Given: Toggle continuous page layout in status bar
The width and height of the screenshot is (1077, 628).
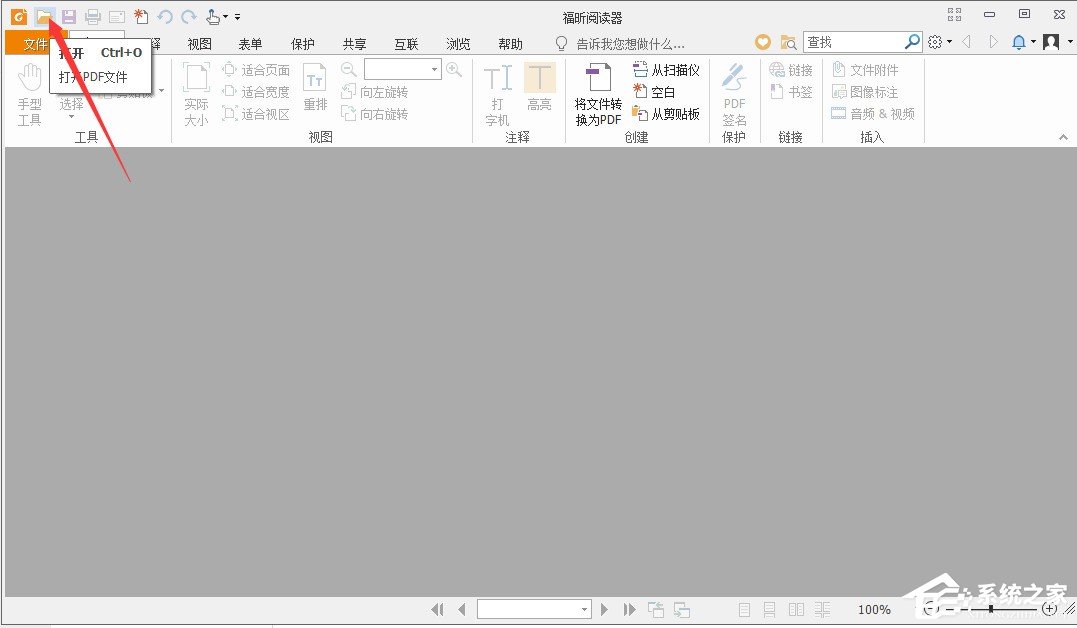Looking at the screenshot, I should (770, 609).
